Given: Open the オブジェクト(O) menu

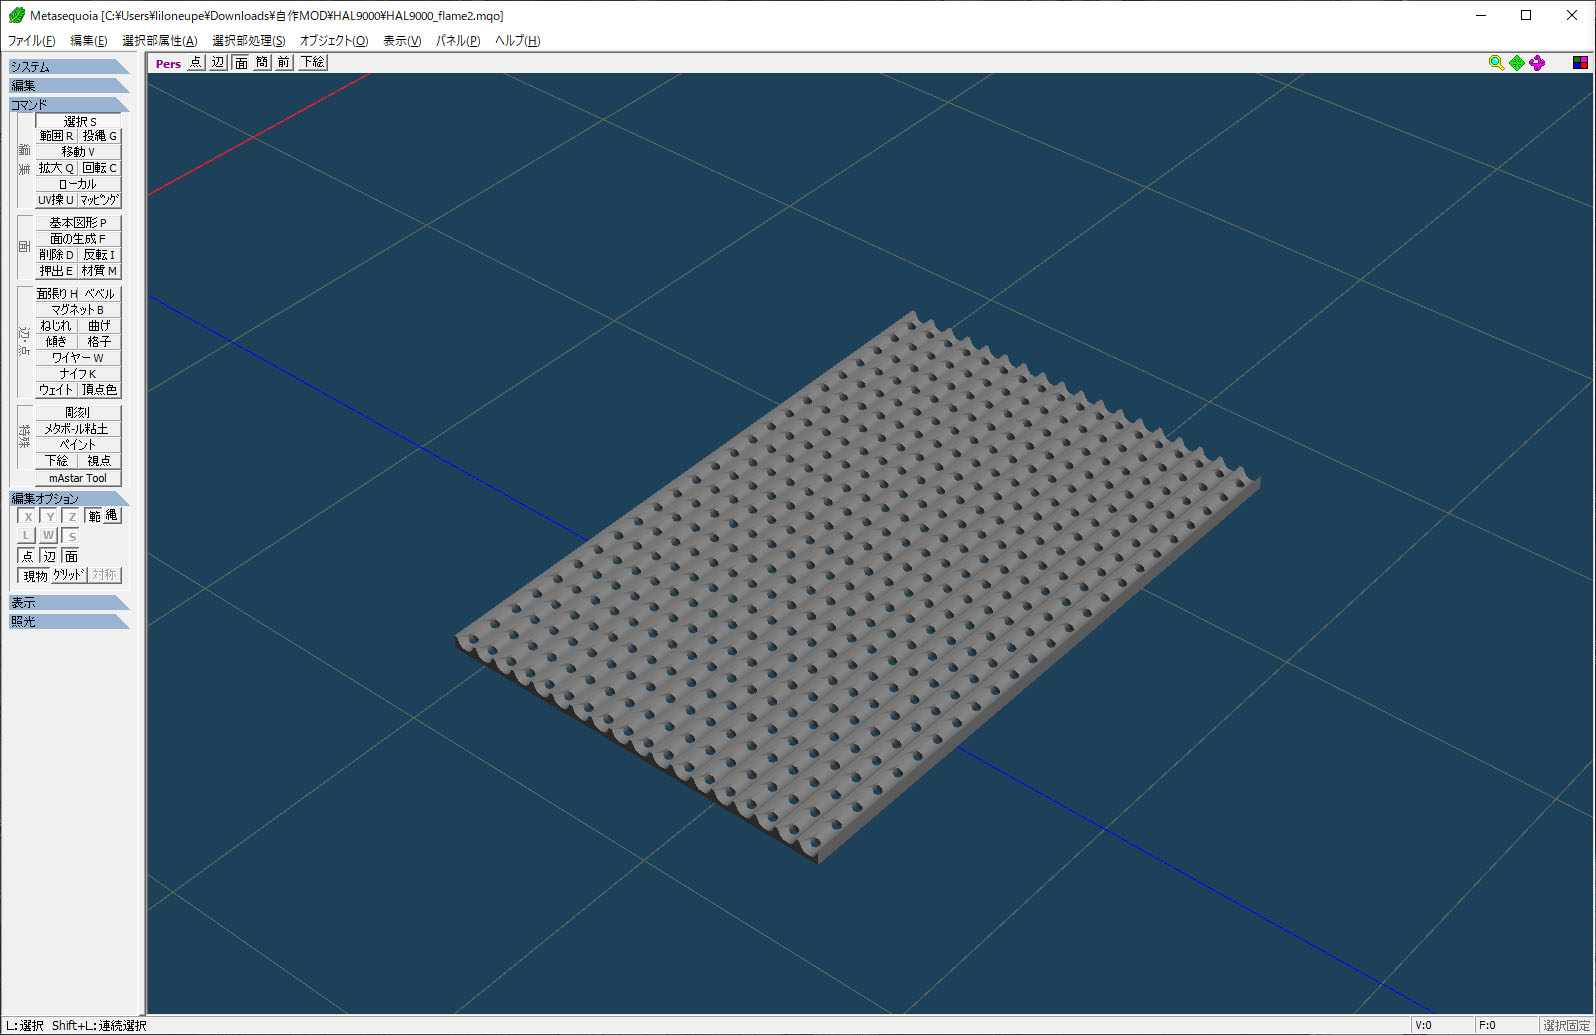Looking at the screenshot, I should 333,41.
